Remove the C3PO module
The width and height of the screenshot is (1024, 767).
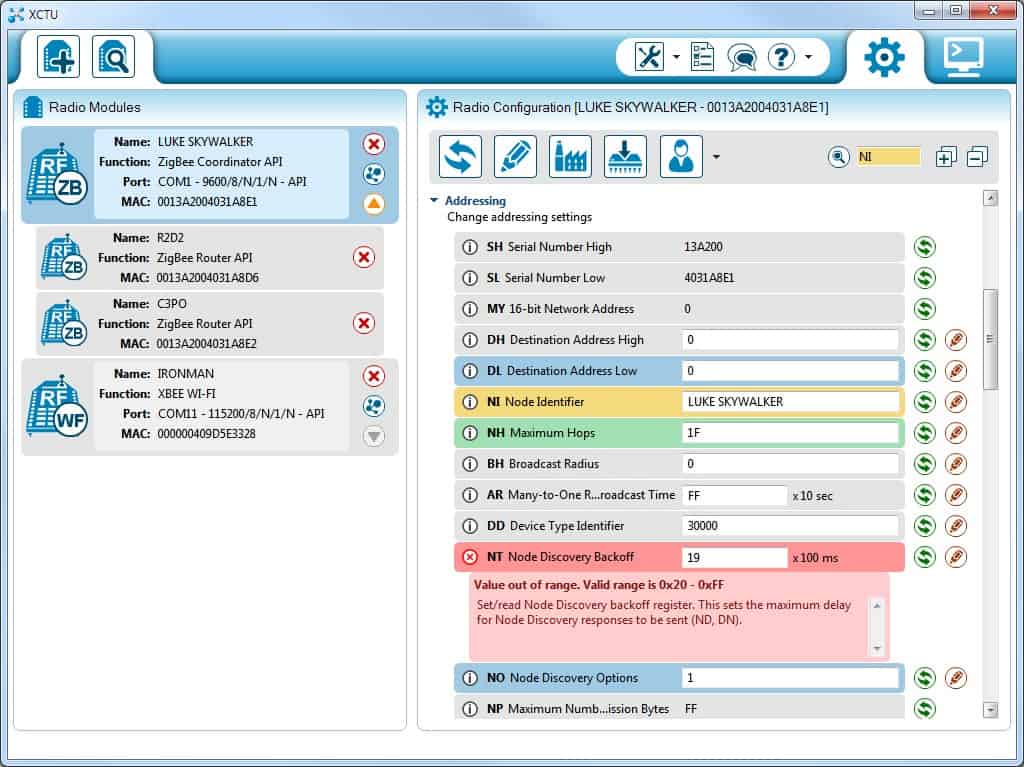[364, 323]
